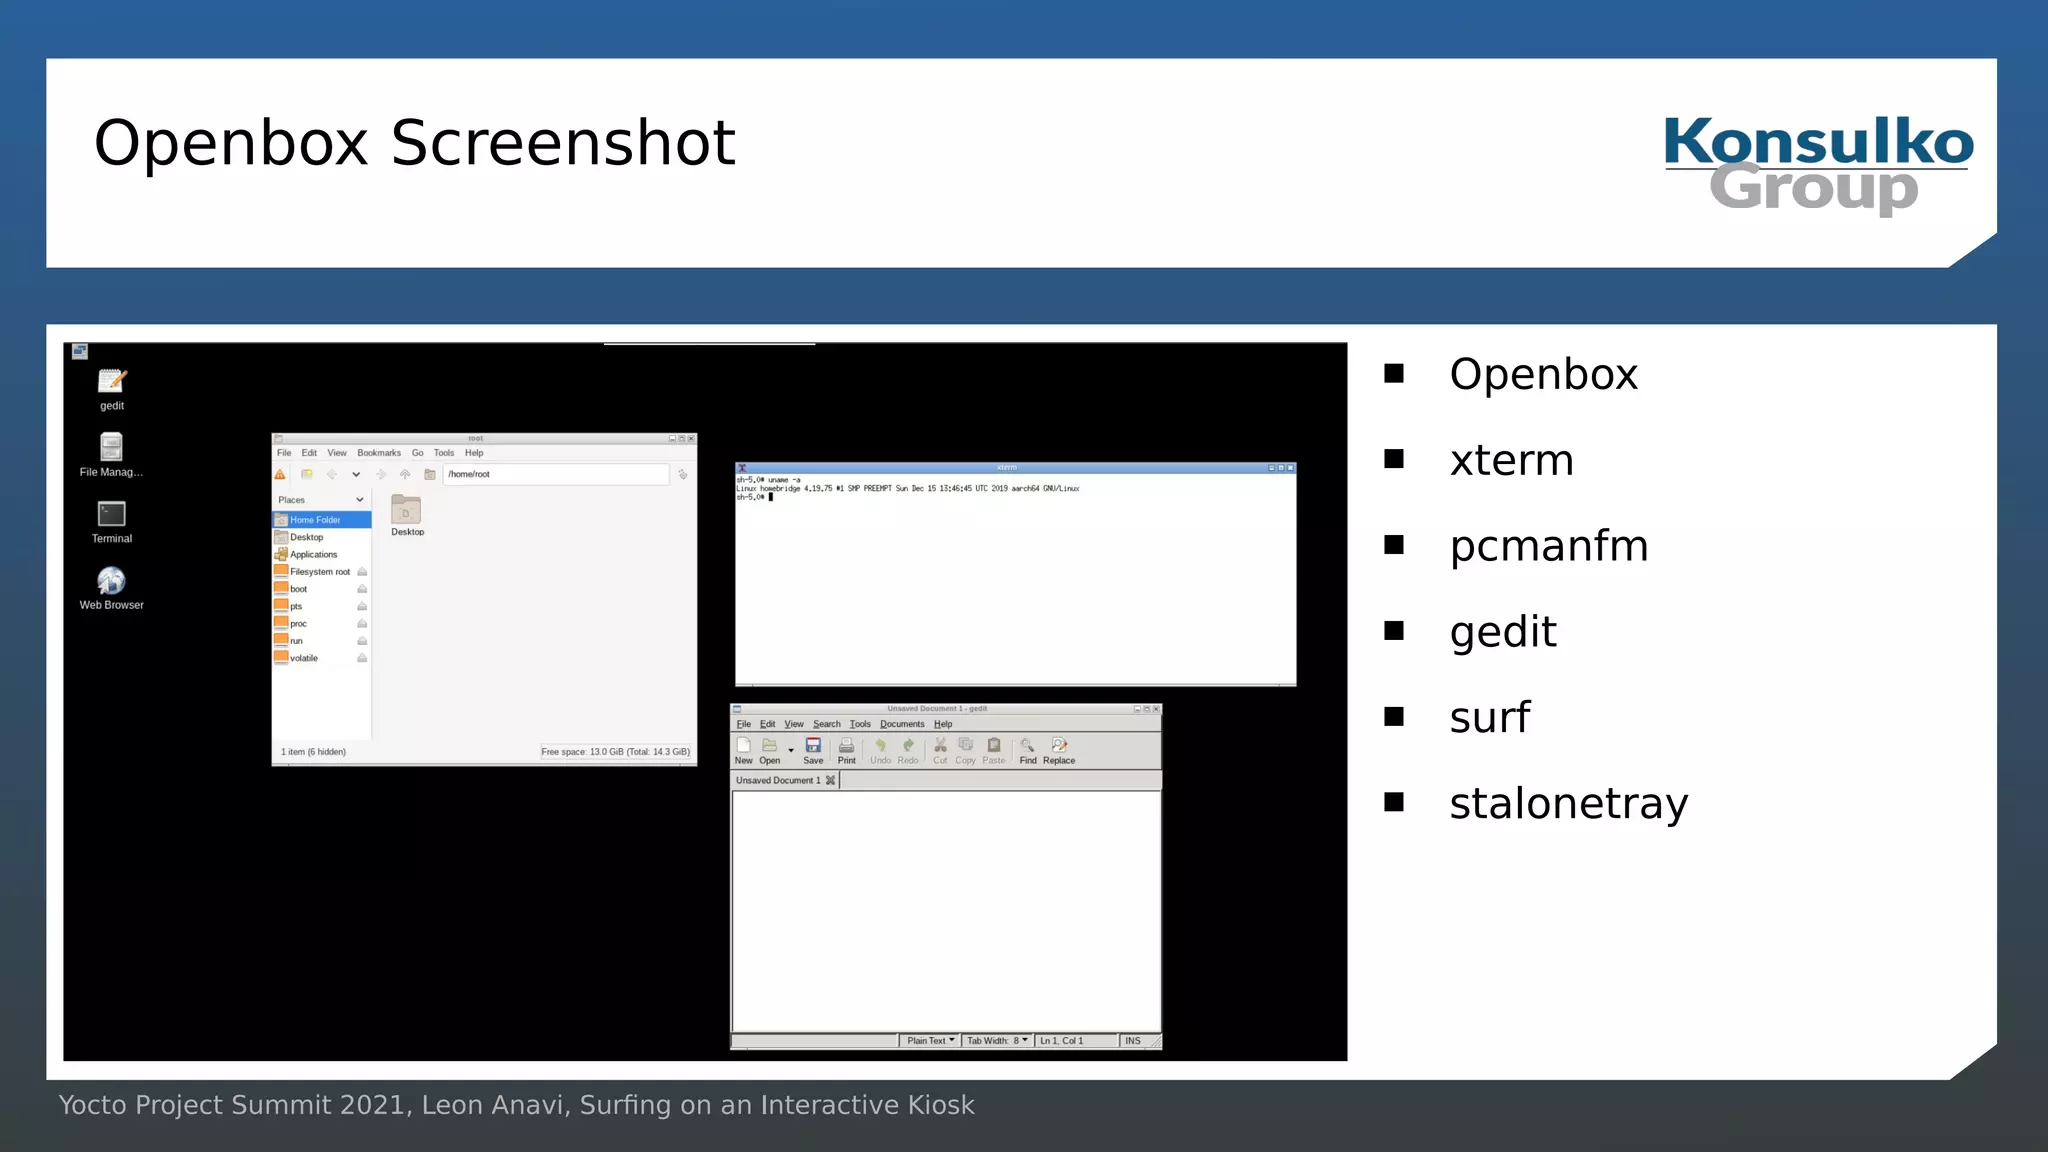Expand the Places side pane dropdown
Screen dimensions: 2048x1152
(x=359, y=500)
